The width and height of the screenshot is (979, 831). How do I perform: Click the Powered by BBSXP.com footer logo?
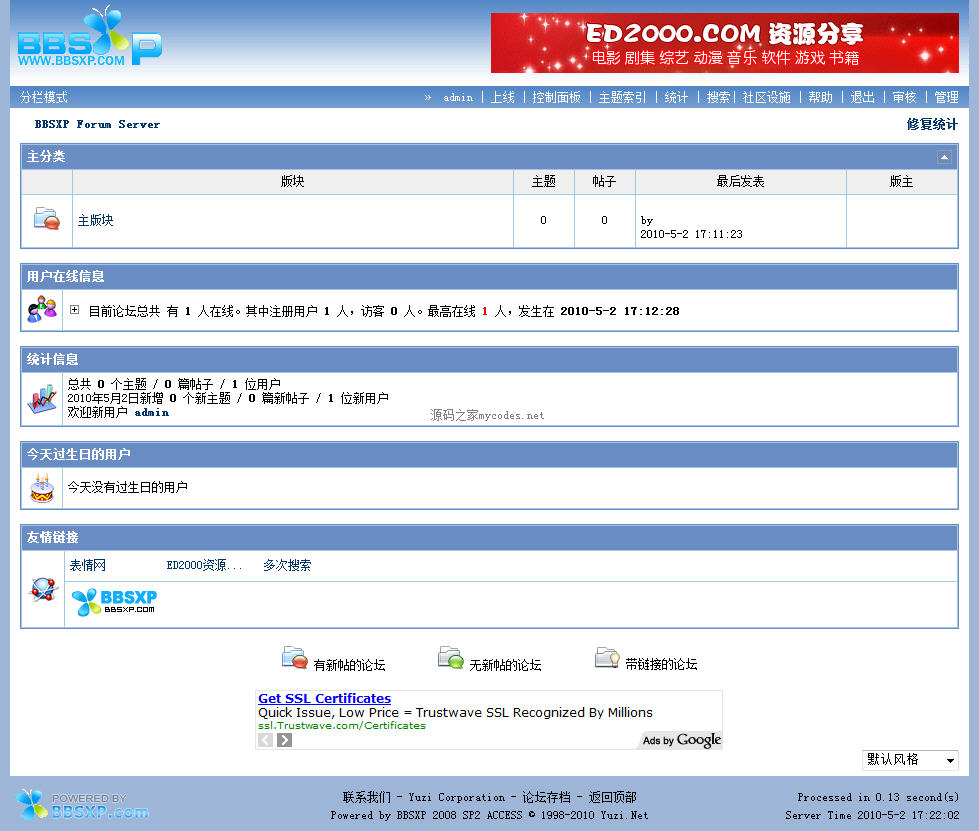coord(82,805)
